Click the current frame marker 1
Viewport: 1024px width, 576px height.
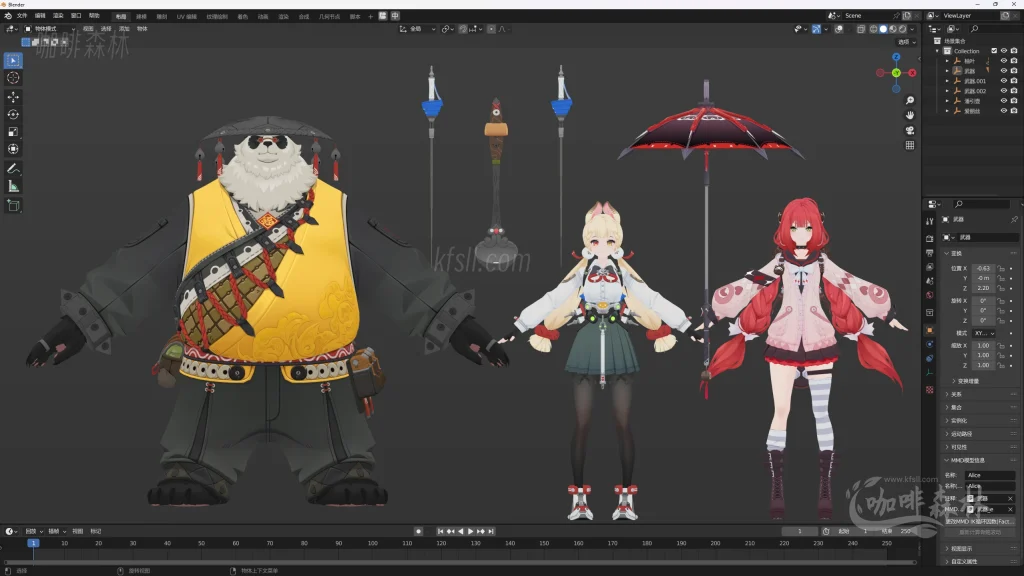pyautogui.click(x=33, y=543)
